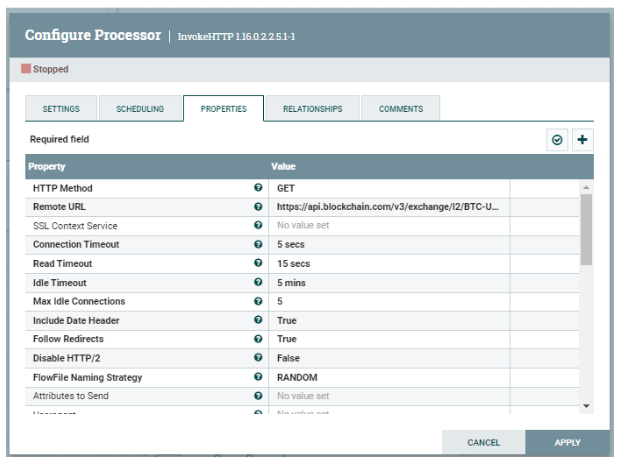This screenshot has width=620, height=466.
Task: Select the Properties tab
Action: click(223, 108)
